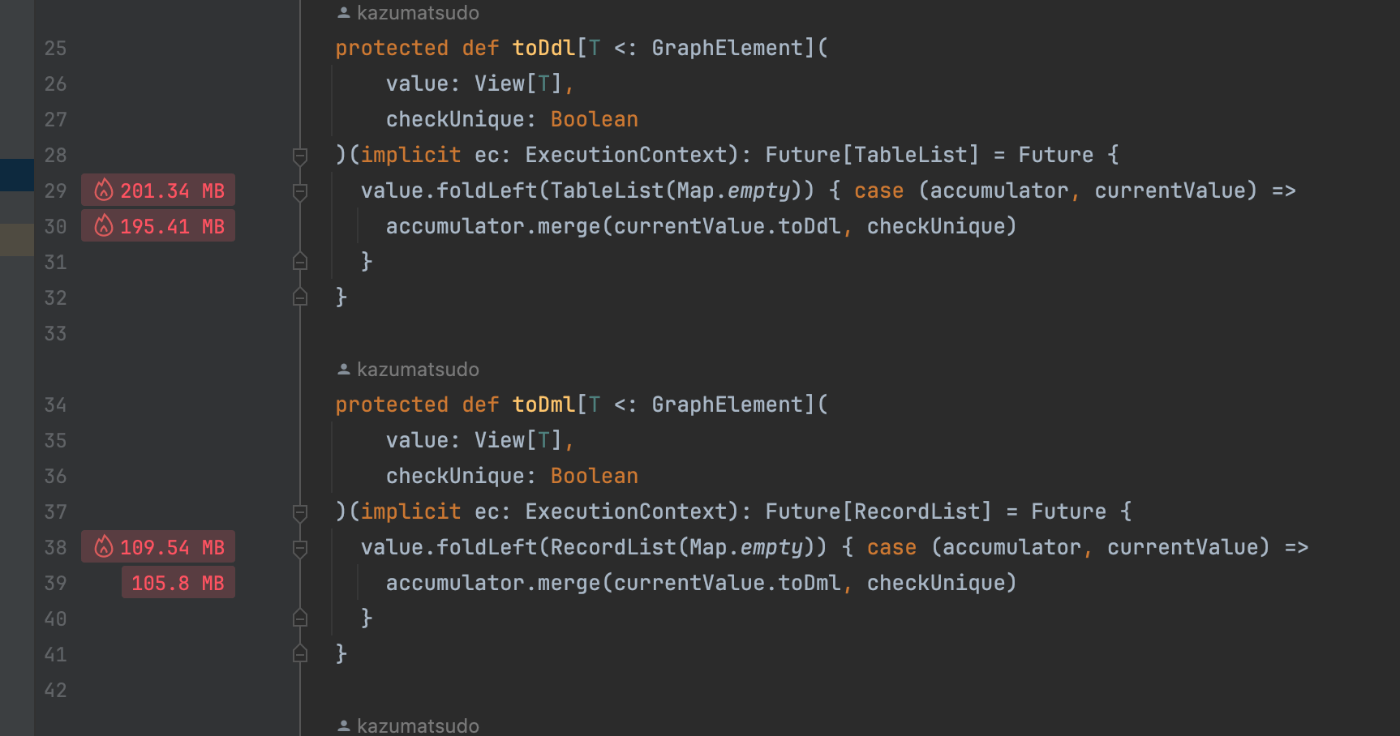The width and height of the screenshot is (1400, 736).
Task: Open the 105.8 MB memory allocation badge
Action: 178,583
